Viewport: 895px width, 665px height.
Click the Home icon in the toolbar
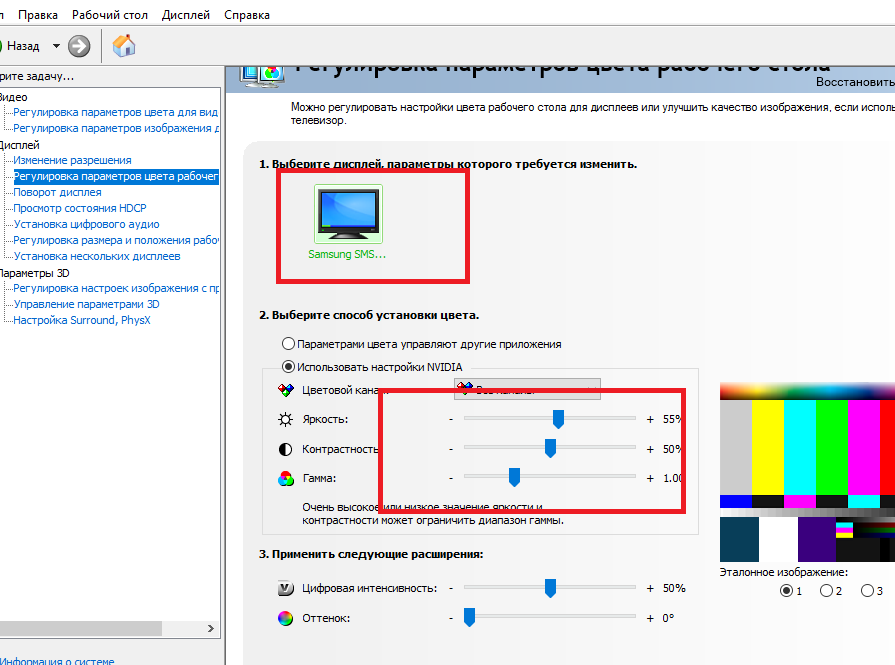click(x=124, y=46)
